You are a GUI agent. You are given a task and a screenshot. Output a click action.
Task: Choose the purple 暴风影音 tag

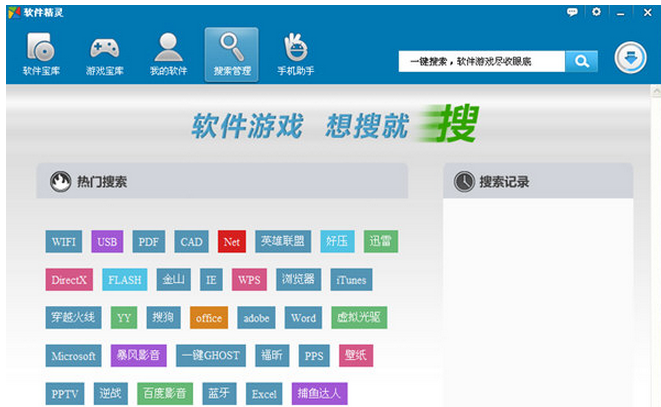[139, 356]
